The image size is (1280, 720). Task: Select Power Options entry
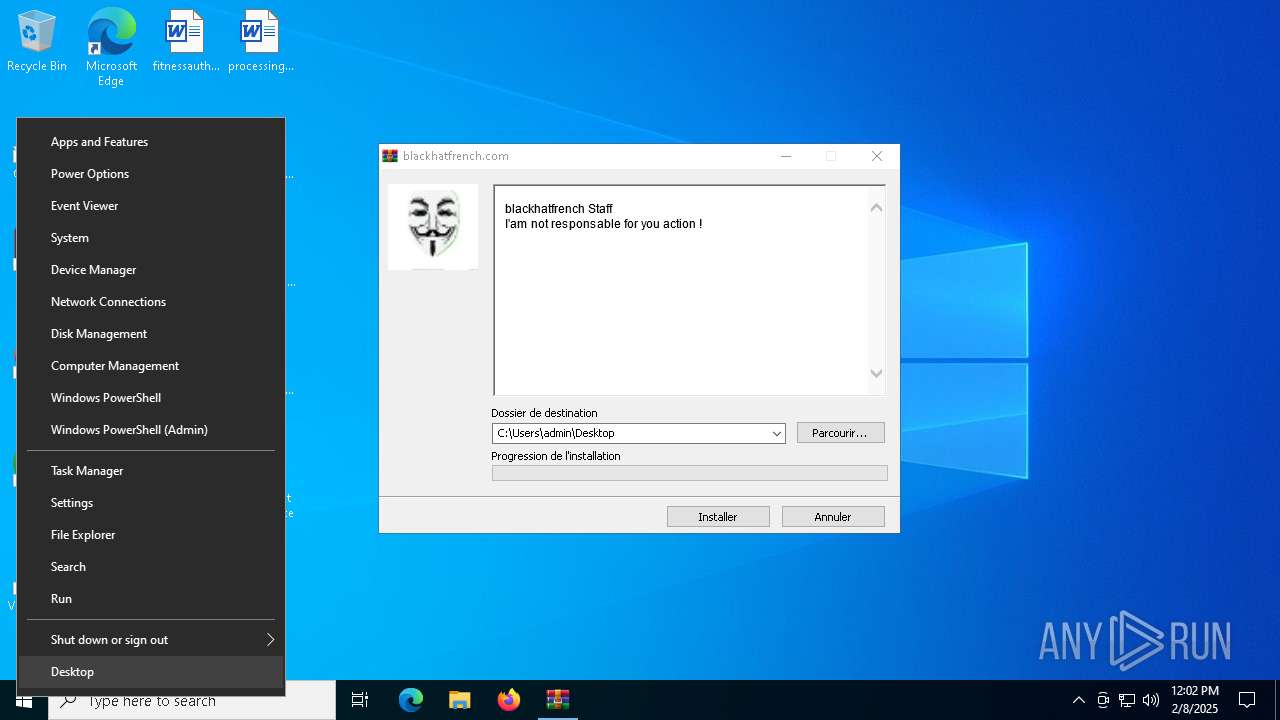click(151, 174)
